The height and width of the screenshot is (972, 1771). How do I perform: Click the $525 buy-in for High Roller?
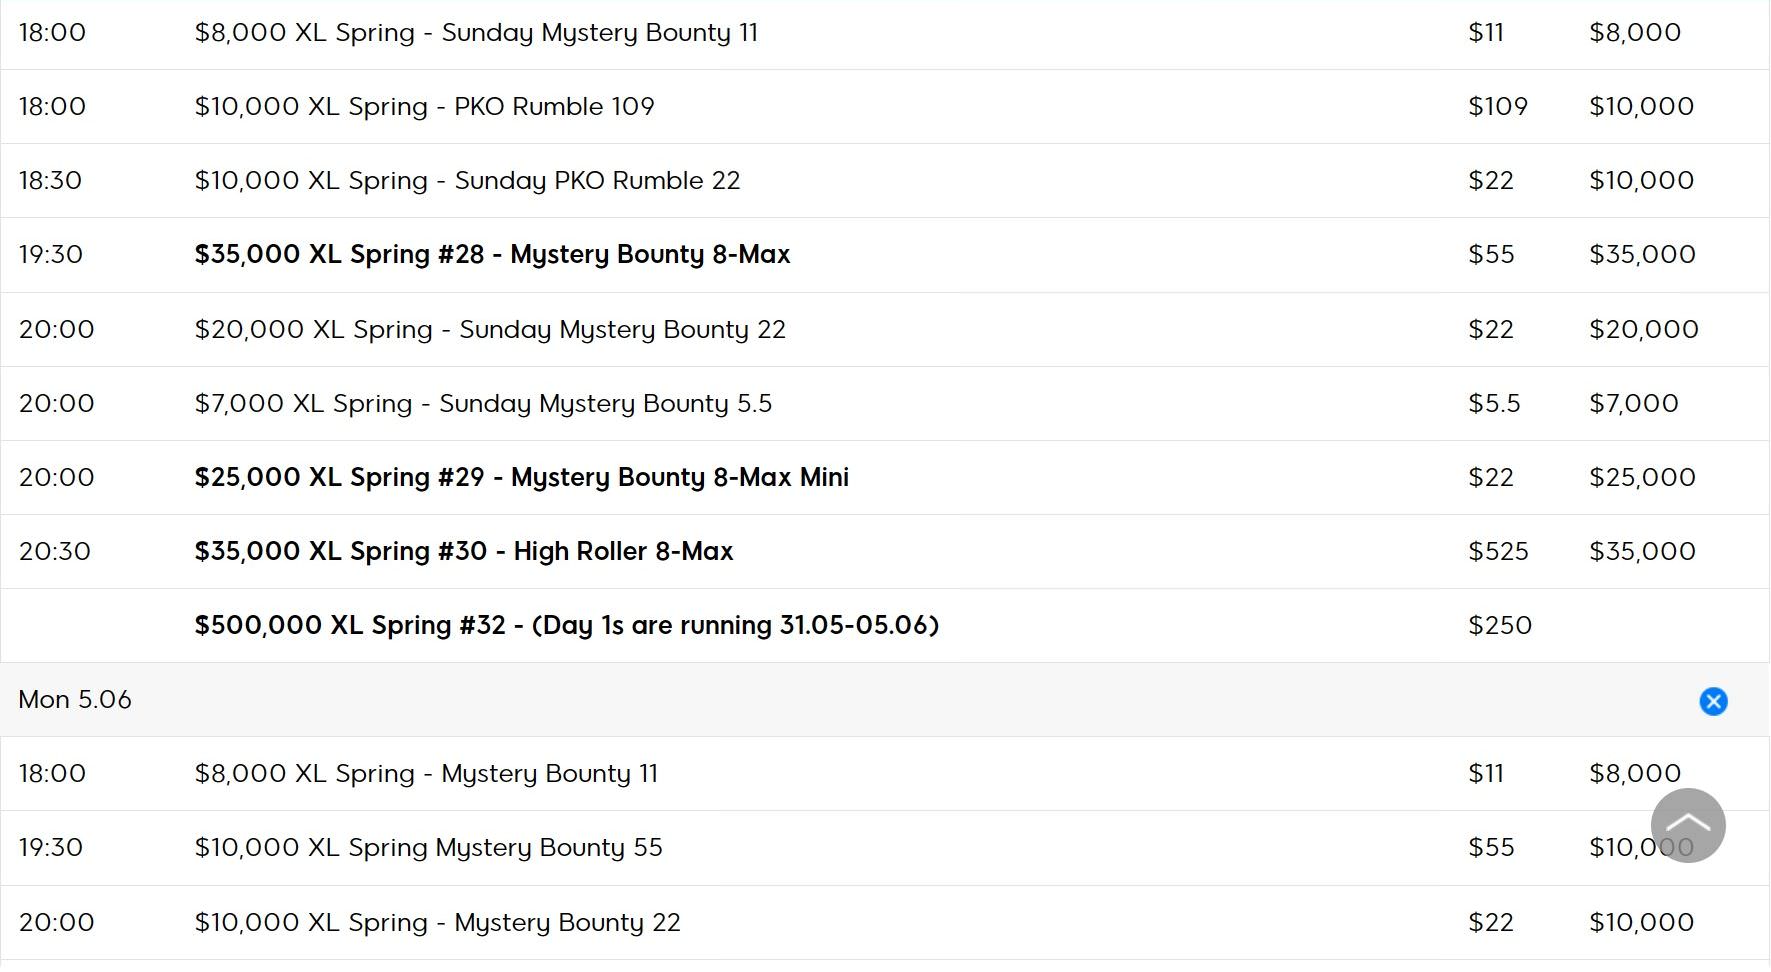click(1498, 552)
